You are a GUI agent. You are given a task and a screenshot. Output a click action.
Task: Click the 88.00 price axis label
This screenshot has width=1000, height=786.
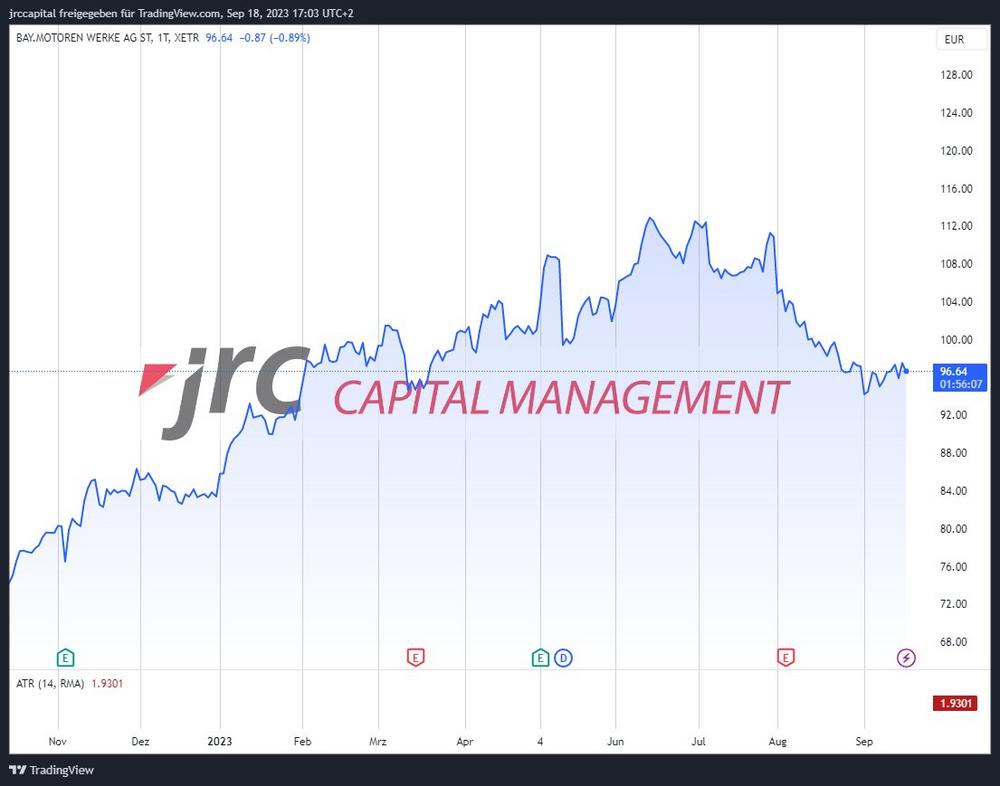pos(953,453)
